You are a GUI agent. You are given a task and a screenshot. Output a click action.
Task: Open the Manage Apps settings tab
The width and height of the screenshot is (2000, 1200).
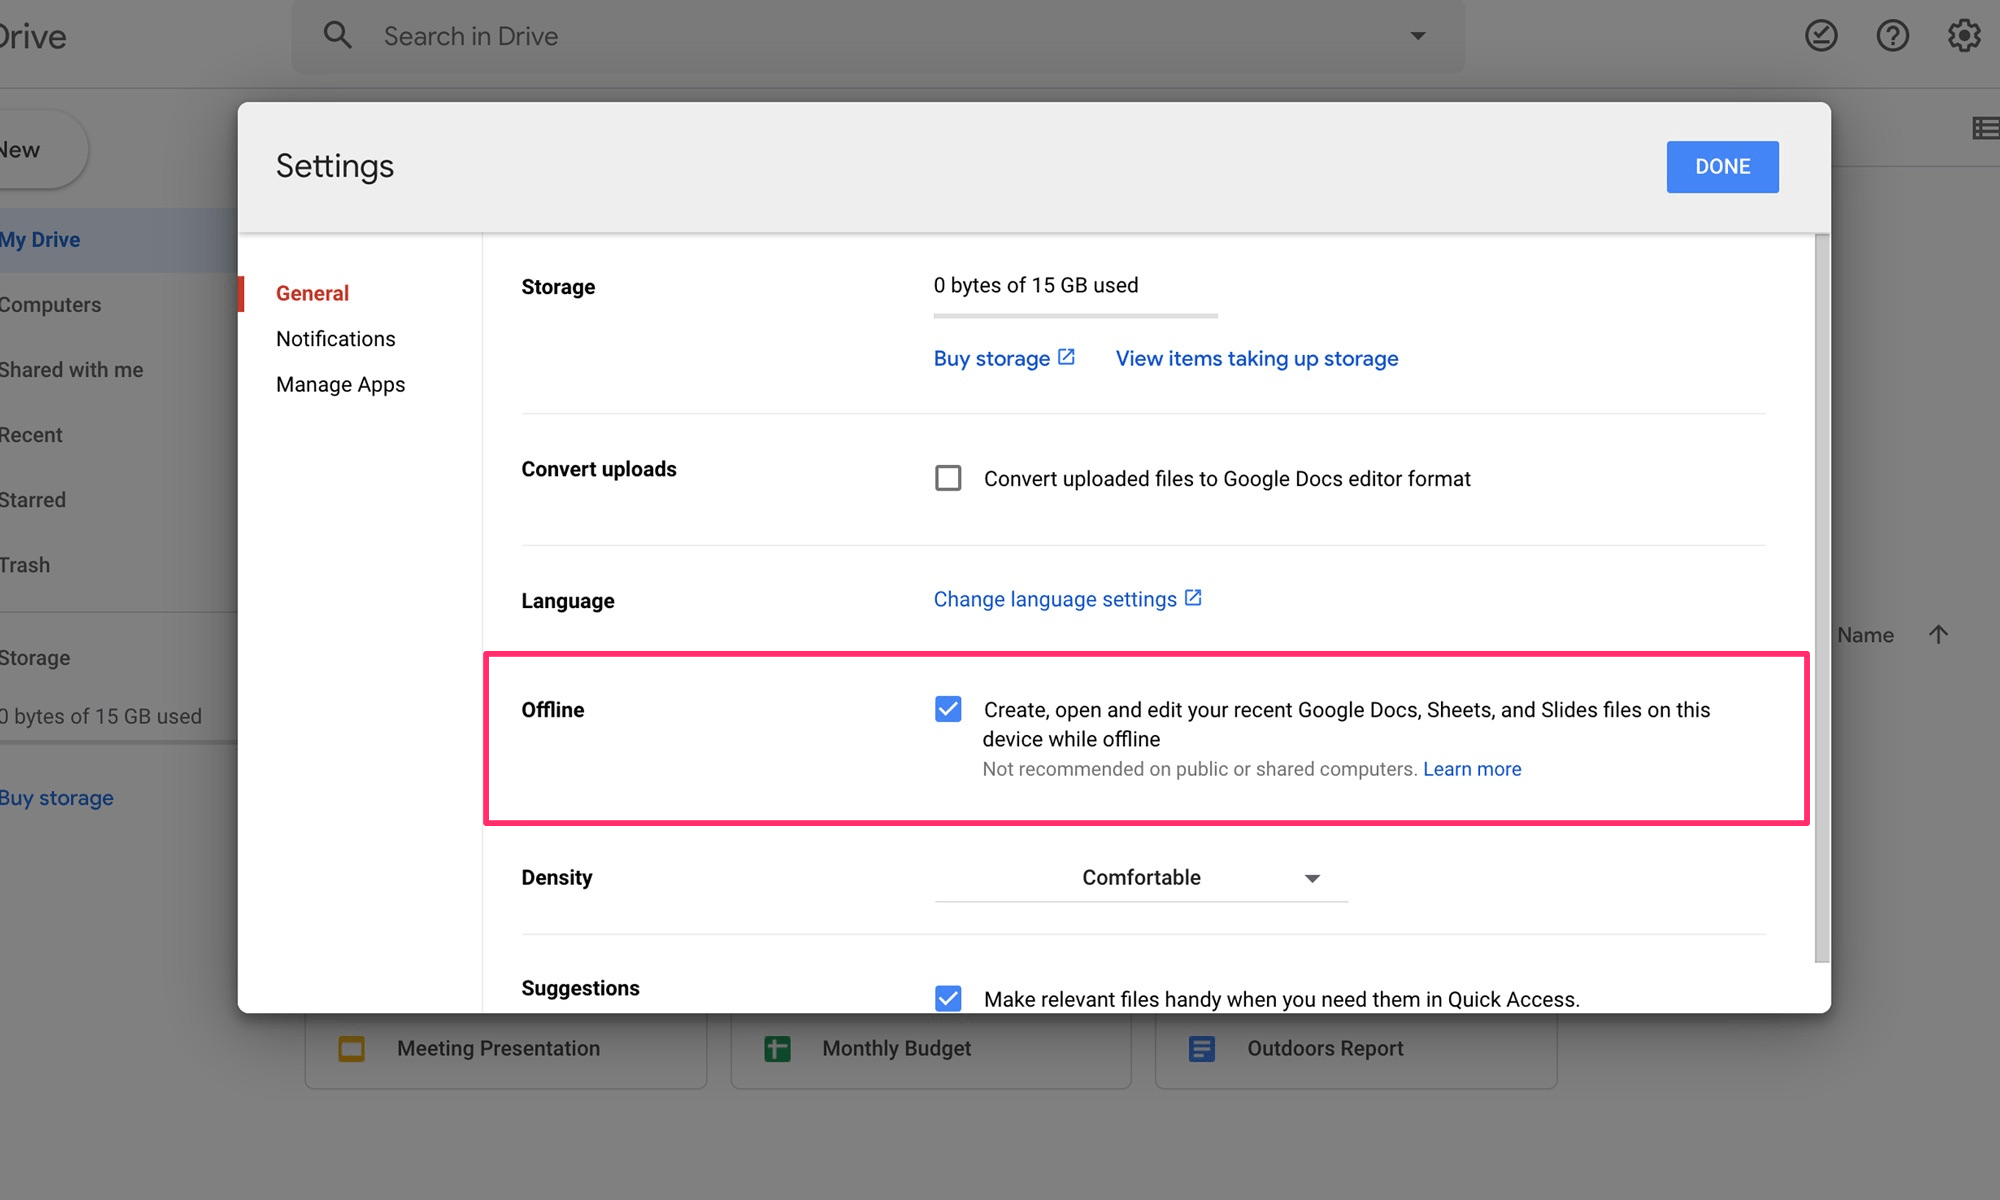[340, 385]
